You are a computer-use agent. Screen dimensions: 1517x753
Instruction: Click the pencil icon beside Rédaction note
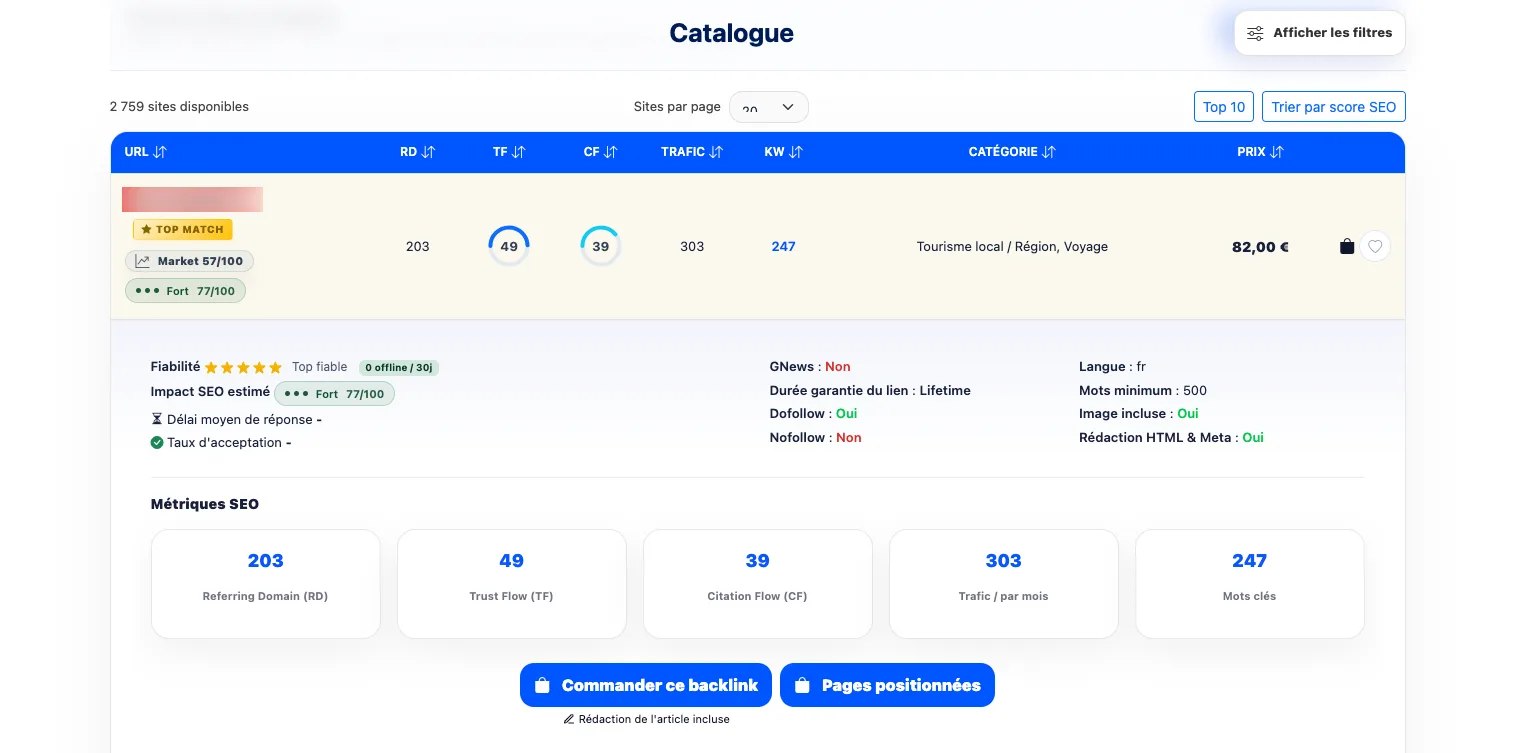(569, 719)
